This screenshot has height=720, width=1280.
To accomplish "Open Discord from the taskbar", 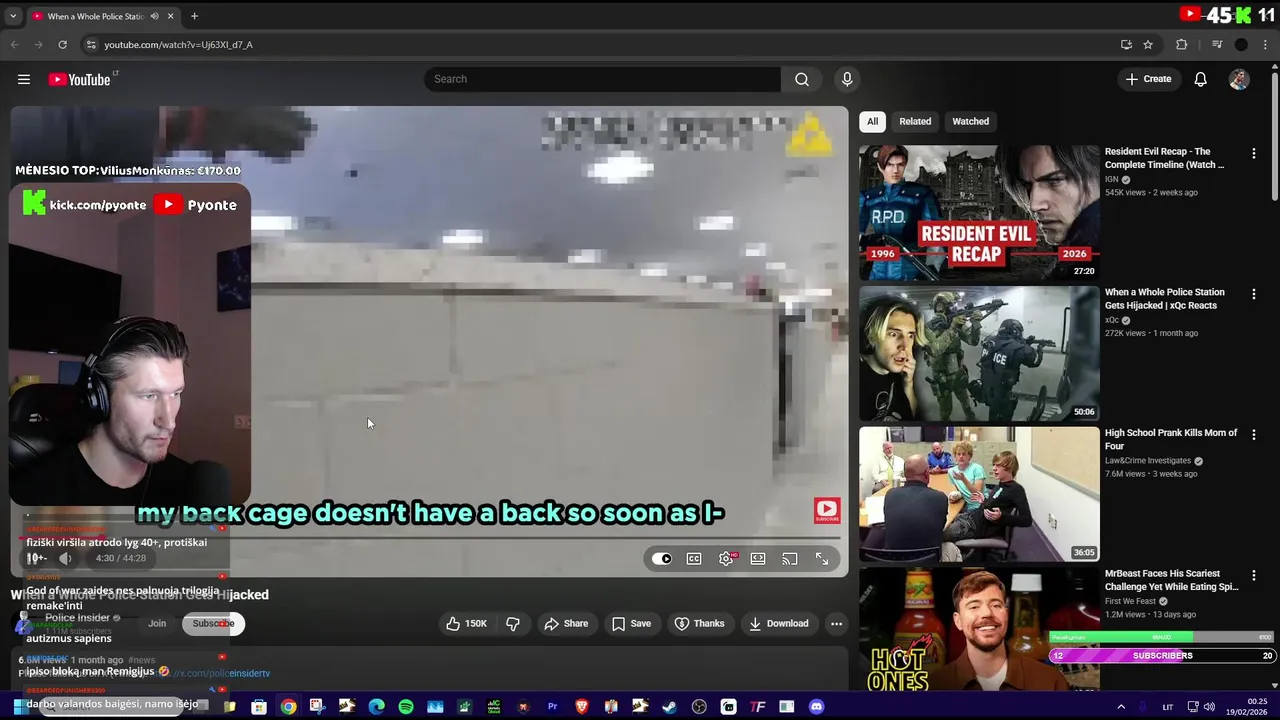I will tap(816, 707).
